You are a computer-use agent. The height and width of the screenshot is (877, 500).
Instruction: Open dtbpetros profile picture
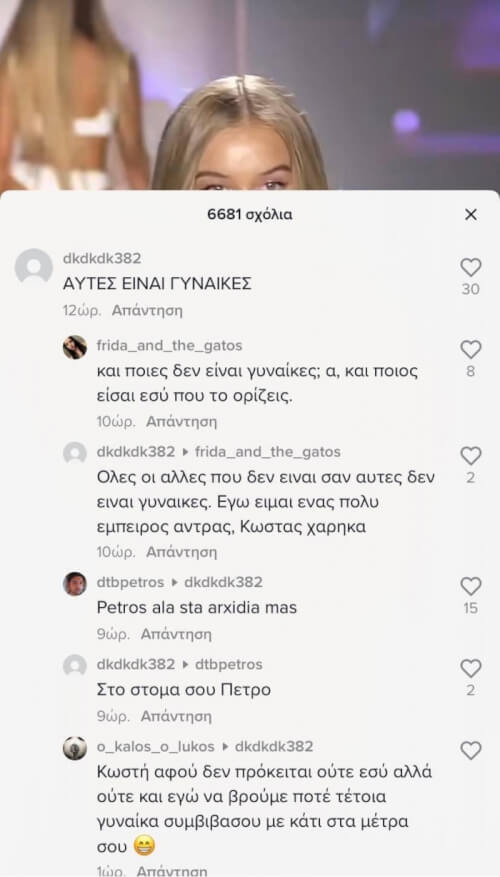point(75,584)
